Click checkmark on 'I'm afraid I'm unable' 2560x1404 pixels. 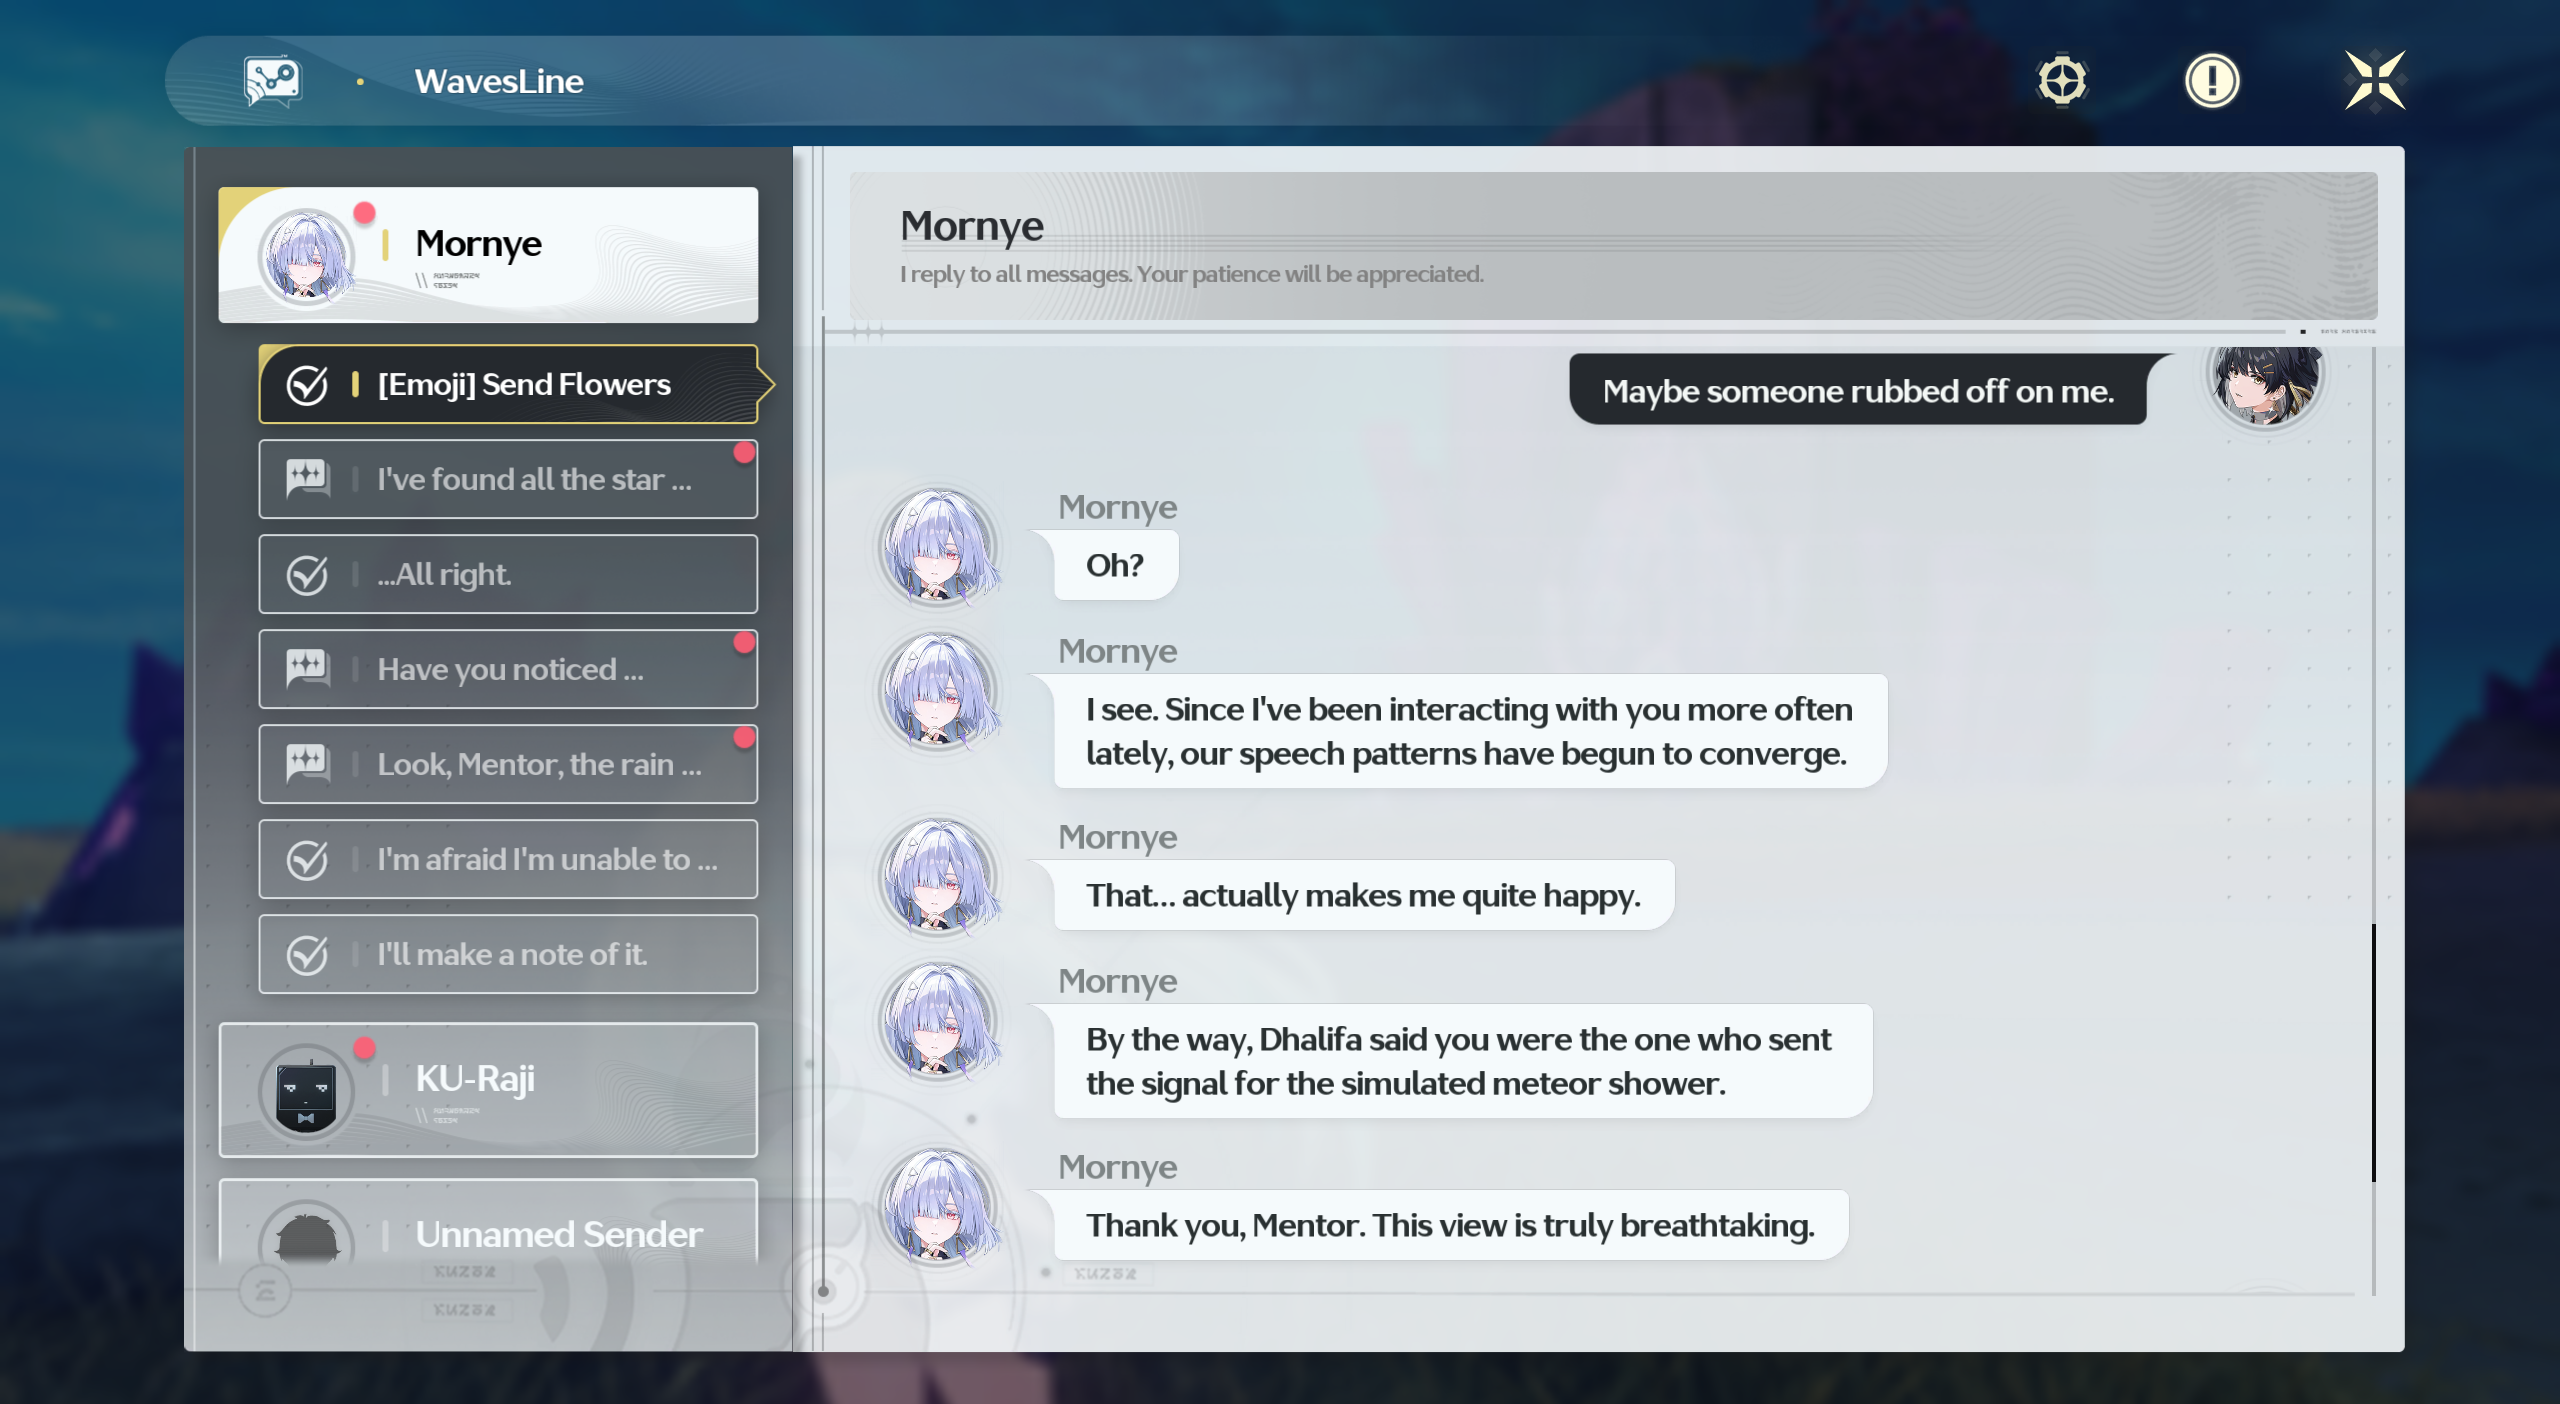pos(307,859)
